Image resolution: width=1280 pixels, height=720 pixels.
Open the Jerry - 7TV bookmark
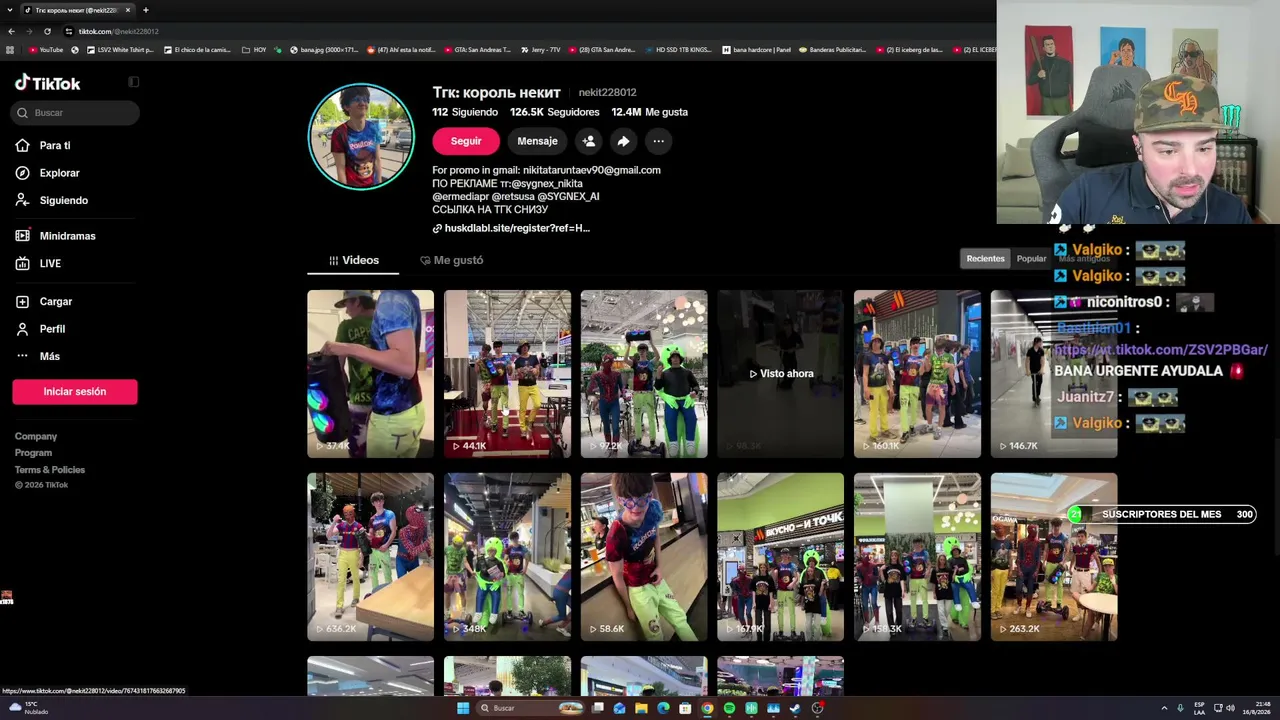coord(540,50)
